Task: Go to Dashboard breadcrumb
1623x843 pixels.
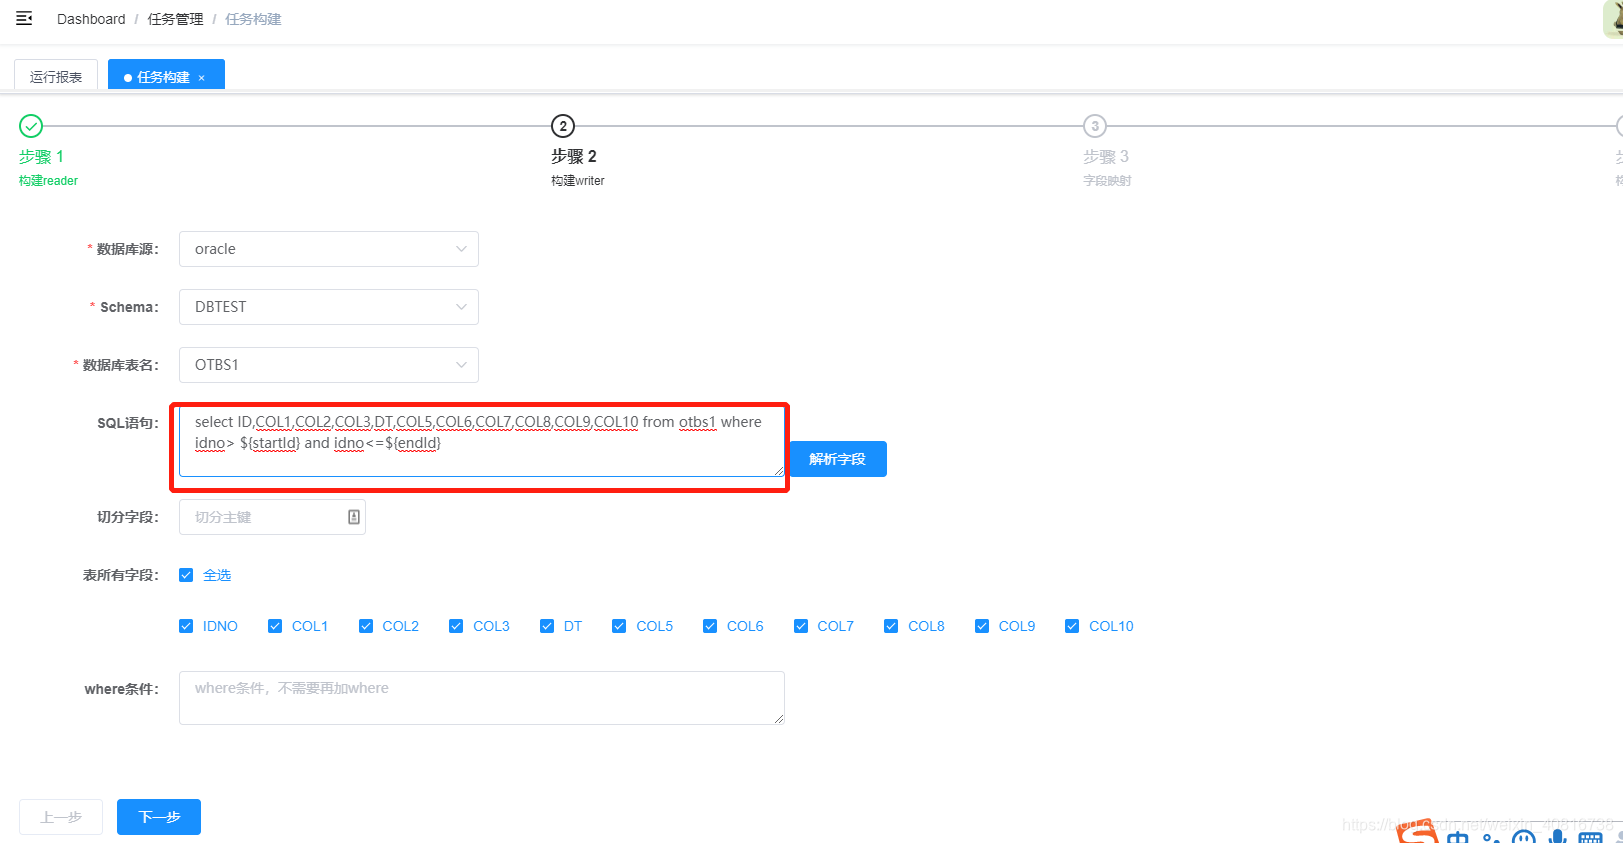Action: 91,19
